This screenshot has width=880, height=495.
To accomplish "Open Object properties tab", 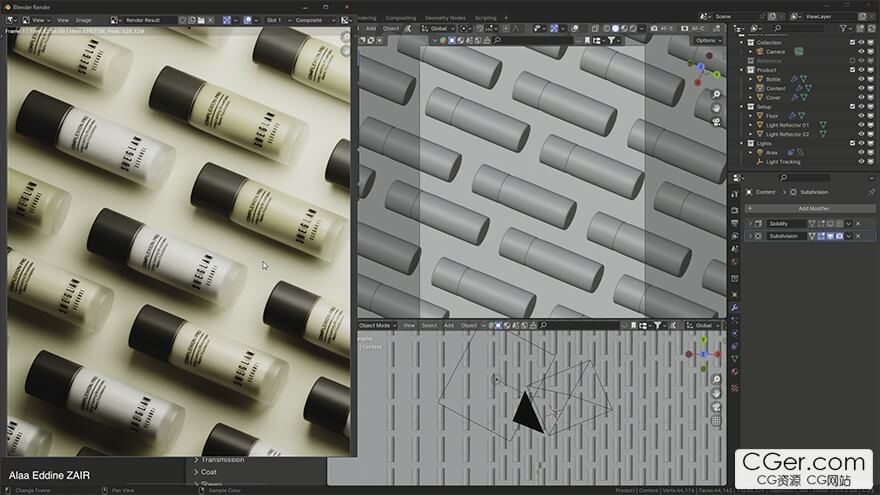I will pyautogui.click(x=735, y=294).
